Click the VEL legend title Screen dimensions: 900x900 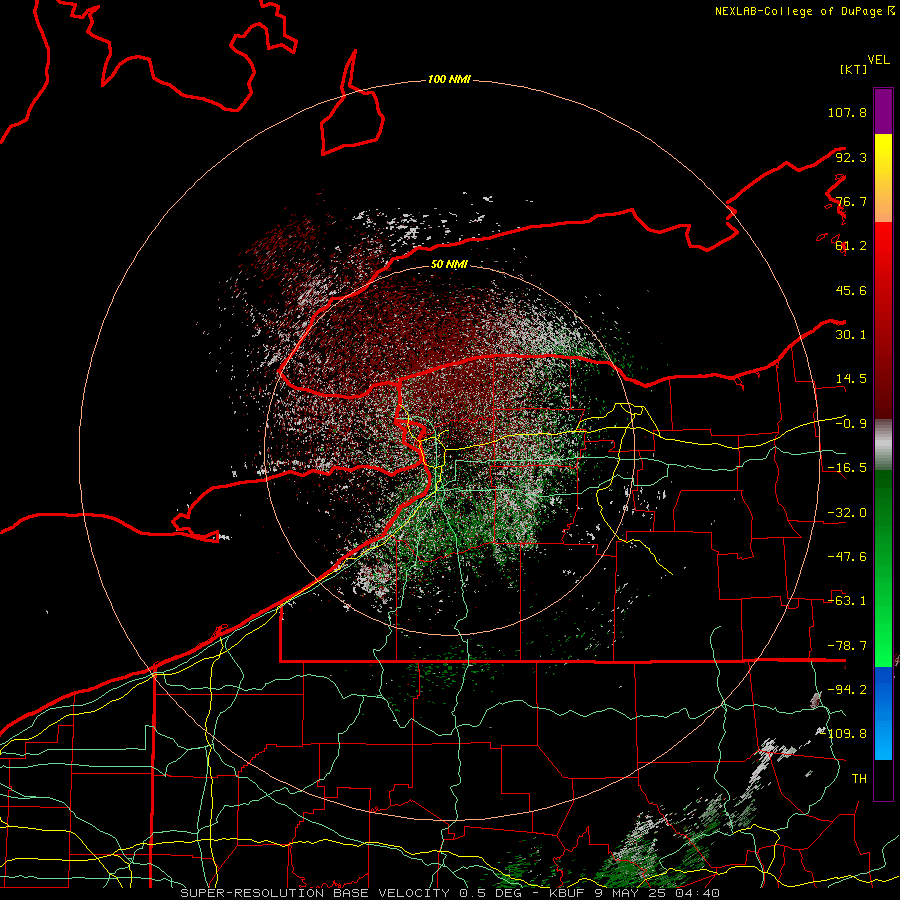pyautogui.click(x=878, y=60)
